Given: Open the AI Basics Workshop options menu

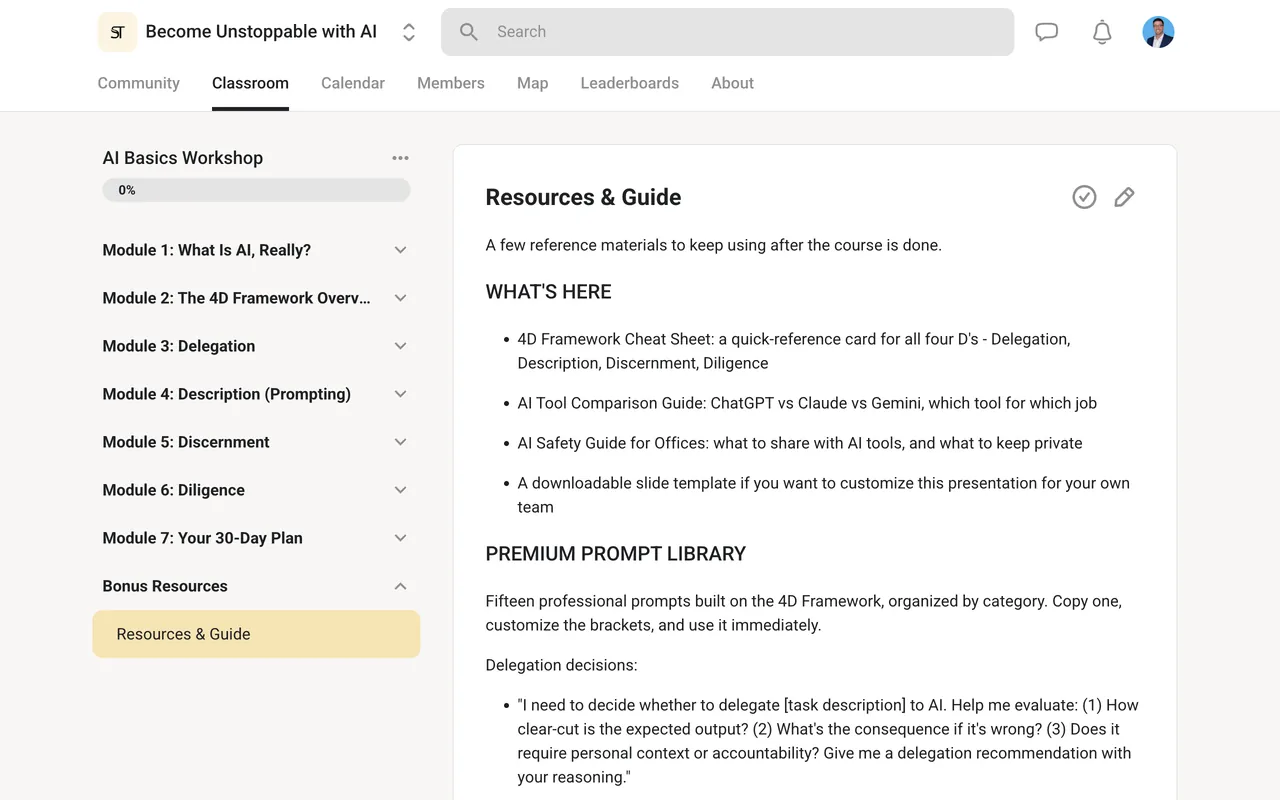Looking at the screenshot, I should [401, 158].
